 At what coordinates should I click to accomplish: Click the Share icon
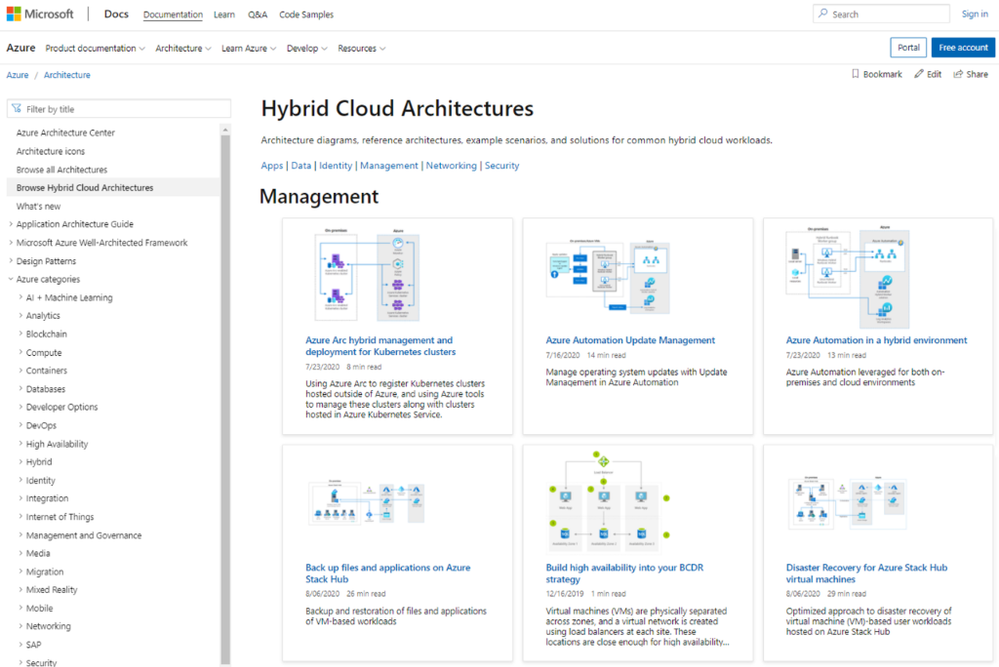pos(958,74)
